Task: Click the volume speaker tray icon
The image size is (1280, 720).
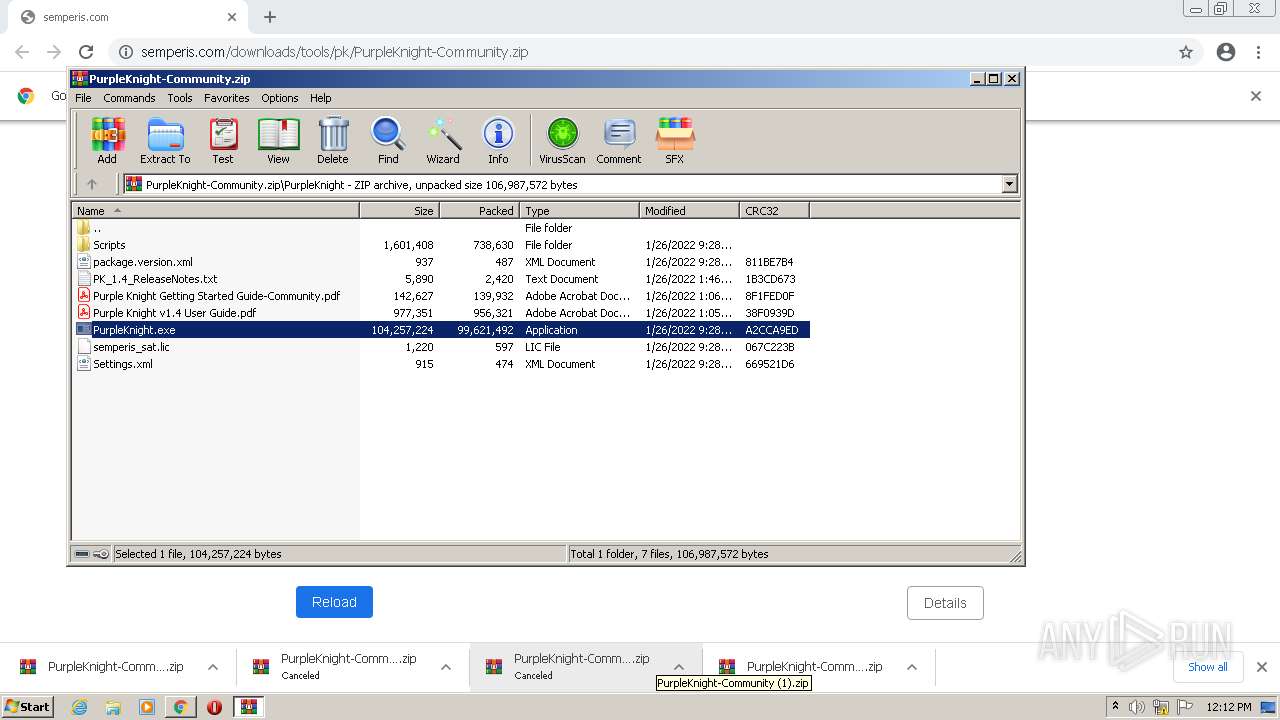Action: tap(1137, 707)
